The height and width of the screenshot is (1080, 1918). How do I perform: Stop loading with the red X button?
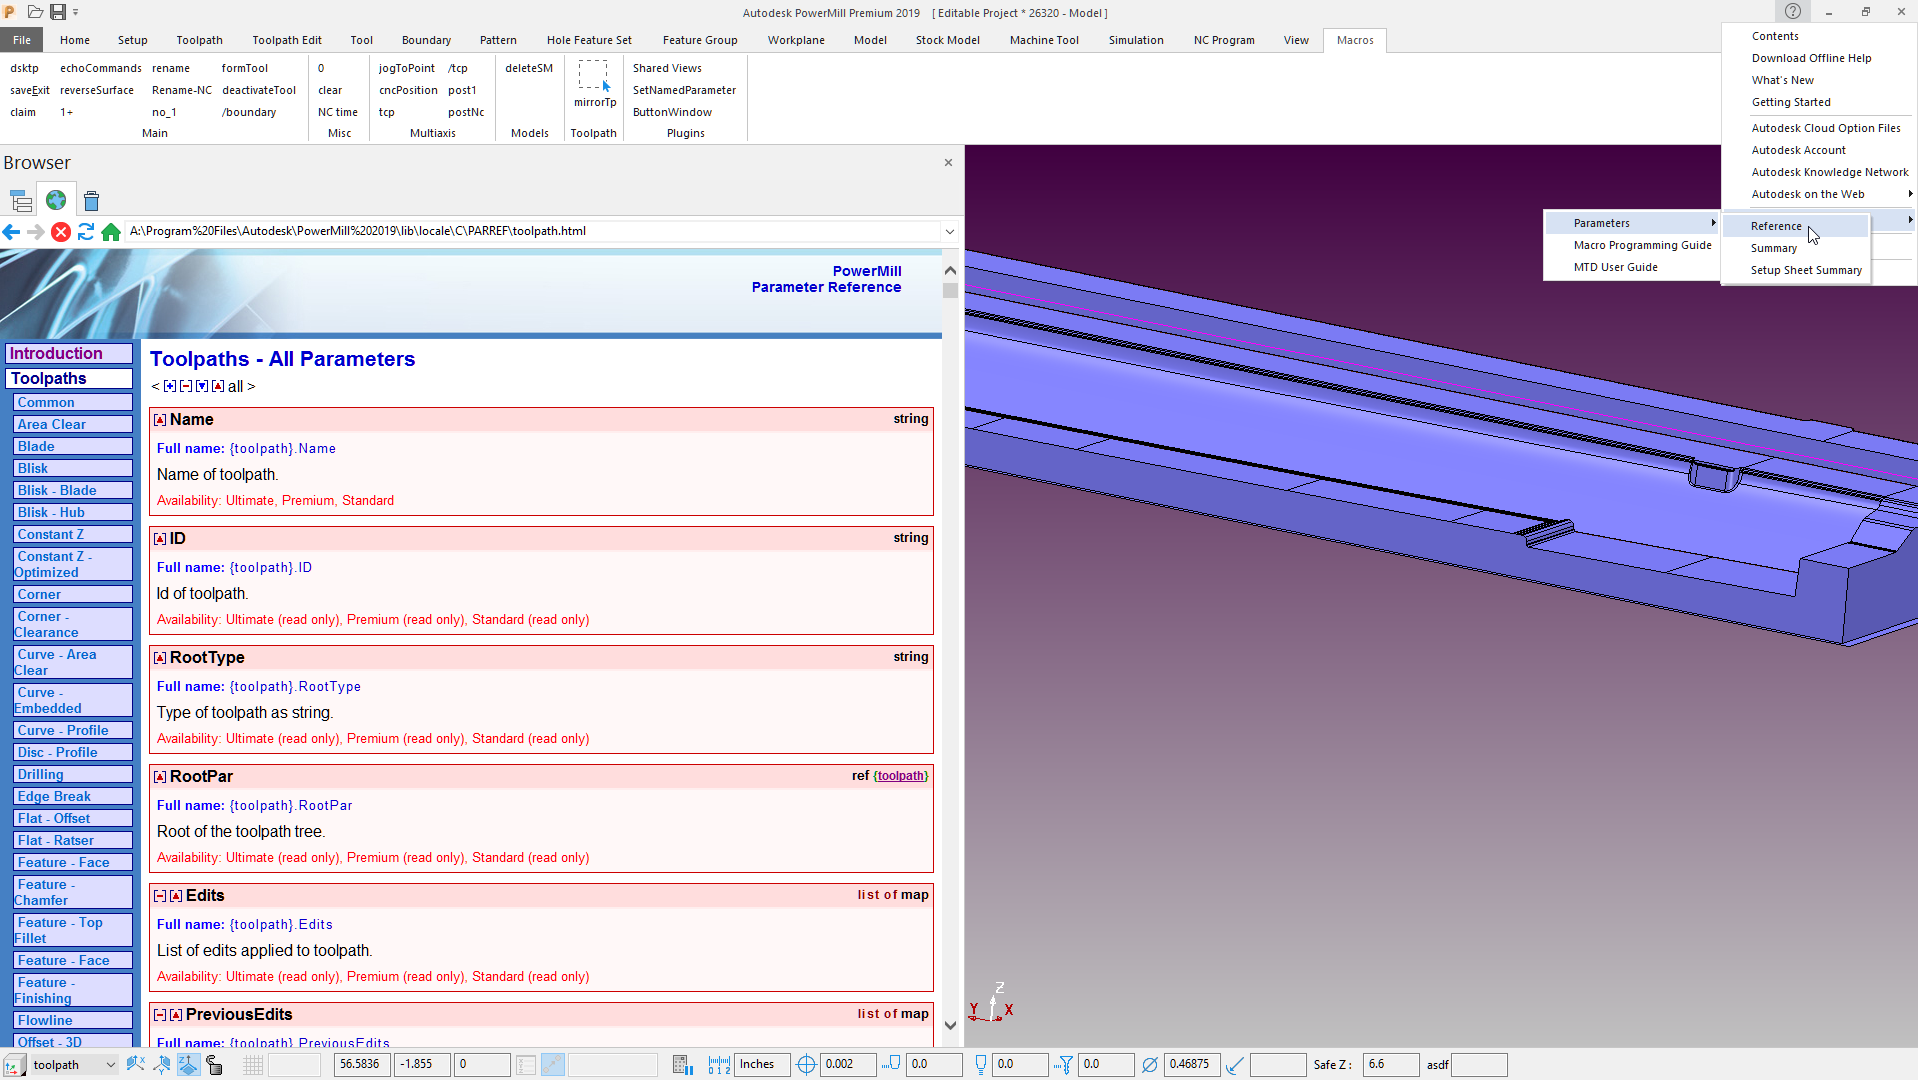point(61,232)
